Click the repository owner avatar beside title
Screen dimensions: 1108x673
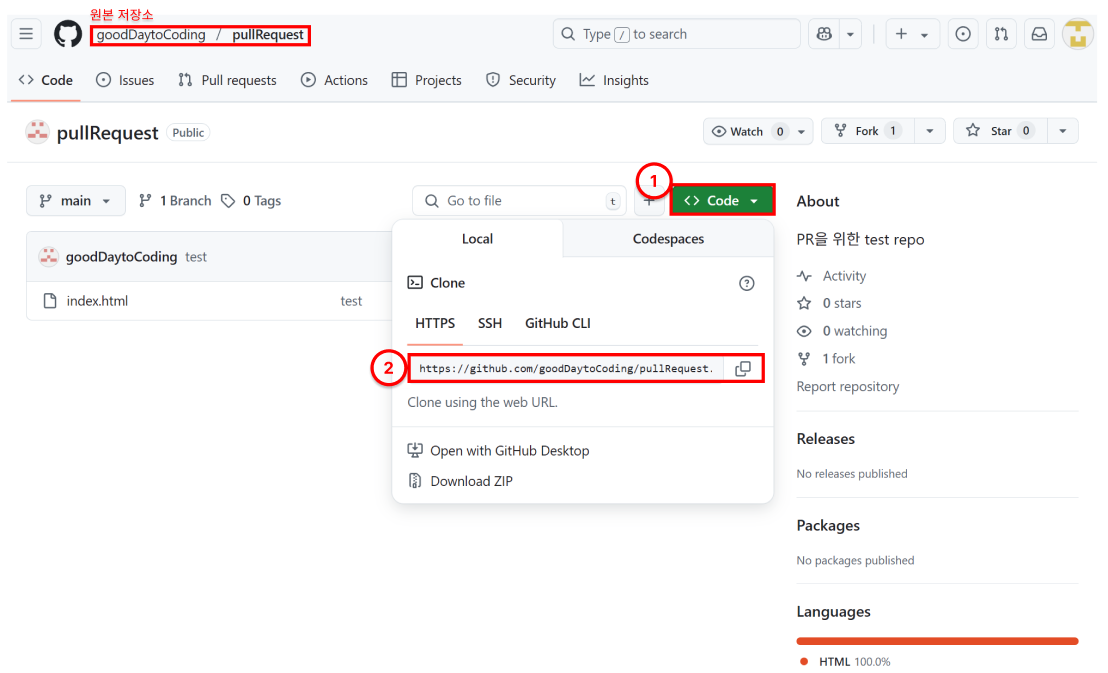pos(37,132)
